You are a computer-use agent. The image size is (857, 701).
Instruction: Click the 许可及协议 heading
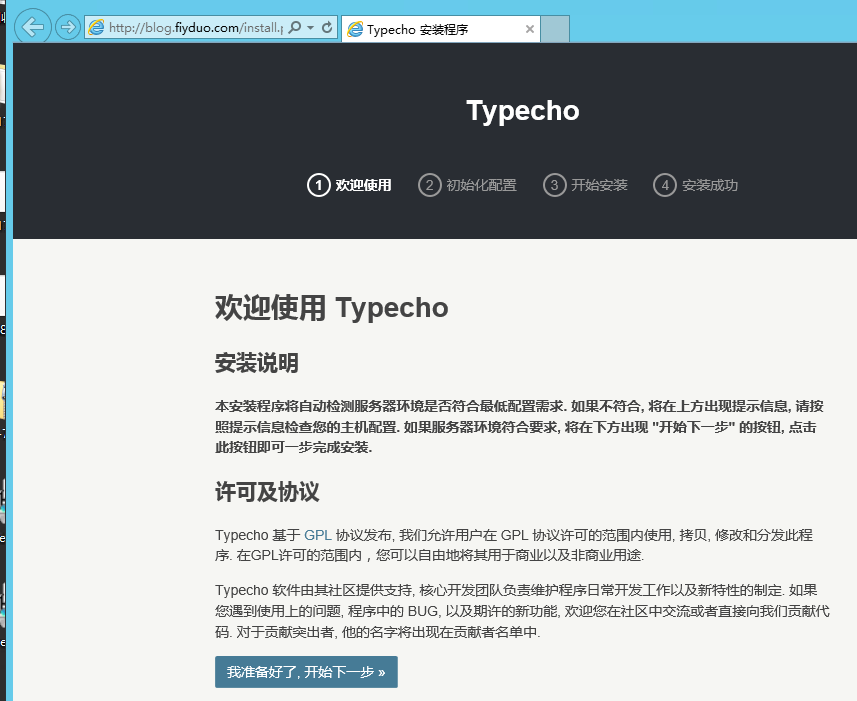click(x=267, y=492)
